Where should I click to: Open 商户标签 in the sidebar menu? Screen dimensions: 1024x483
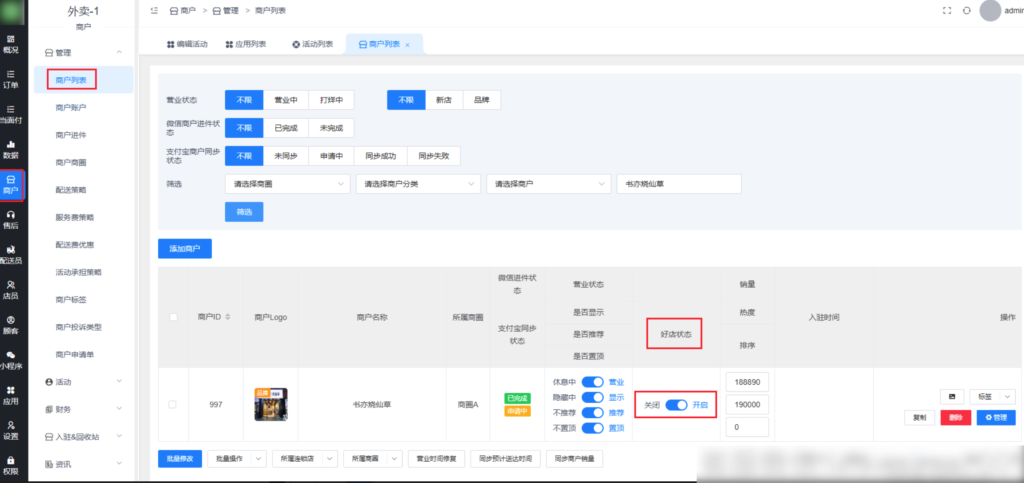71,300
